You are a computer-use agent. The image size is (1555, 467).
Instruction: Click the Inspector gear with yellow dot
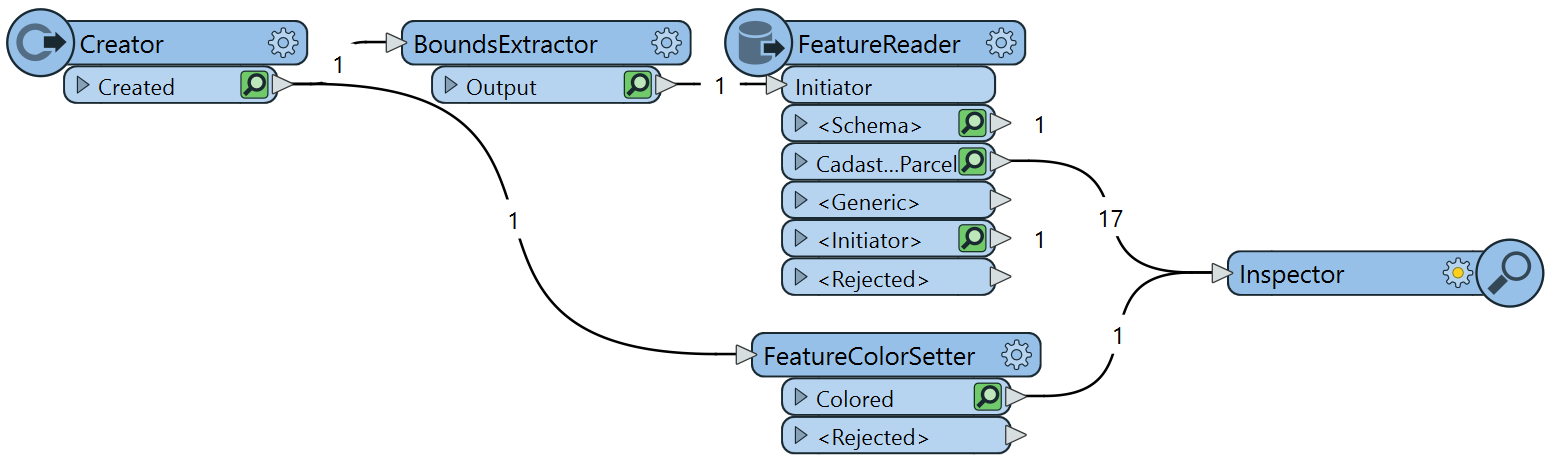coord(1458,273)
